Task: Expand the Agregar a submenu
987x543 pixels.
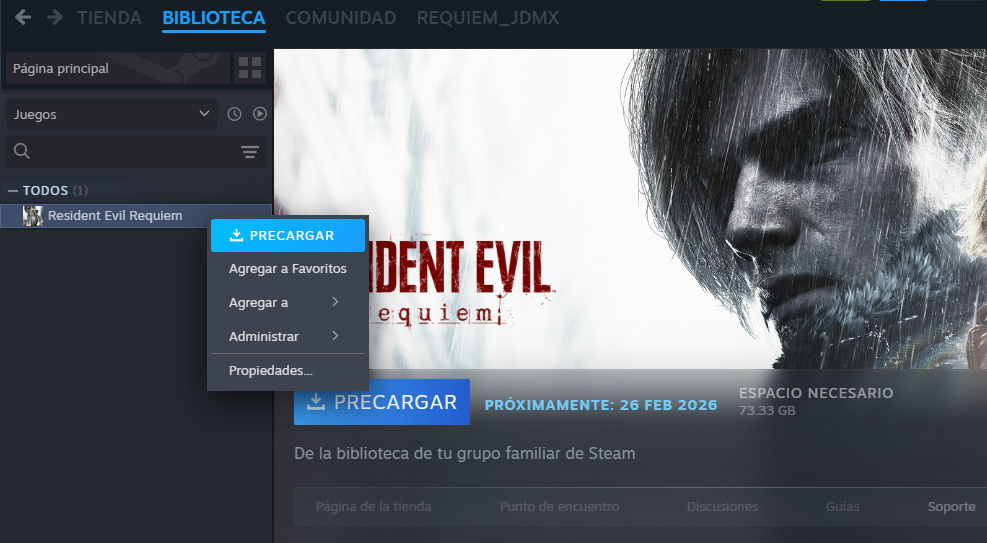Action: coord(284,302)
